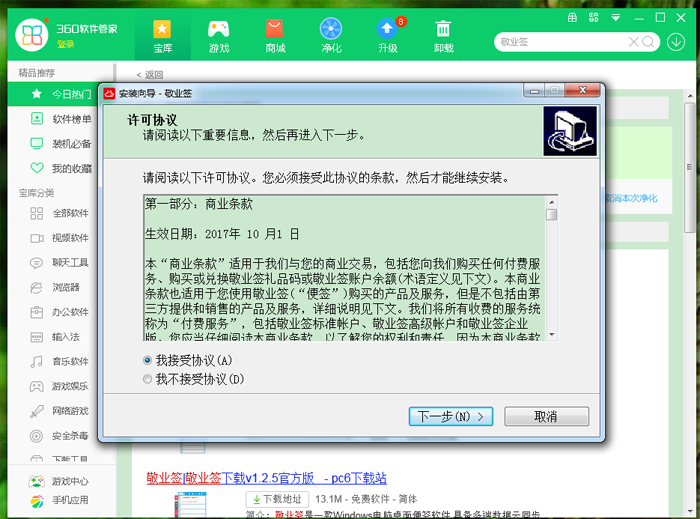Click 取消 button in installer

(x=546, y=416)
